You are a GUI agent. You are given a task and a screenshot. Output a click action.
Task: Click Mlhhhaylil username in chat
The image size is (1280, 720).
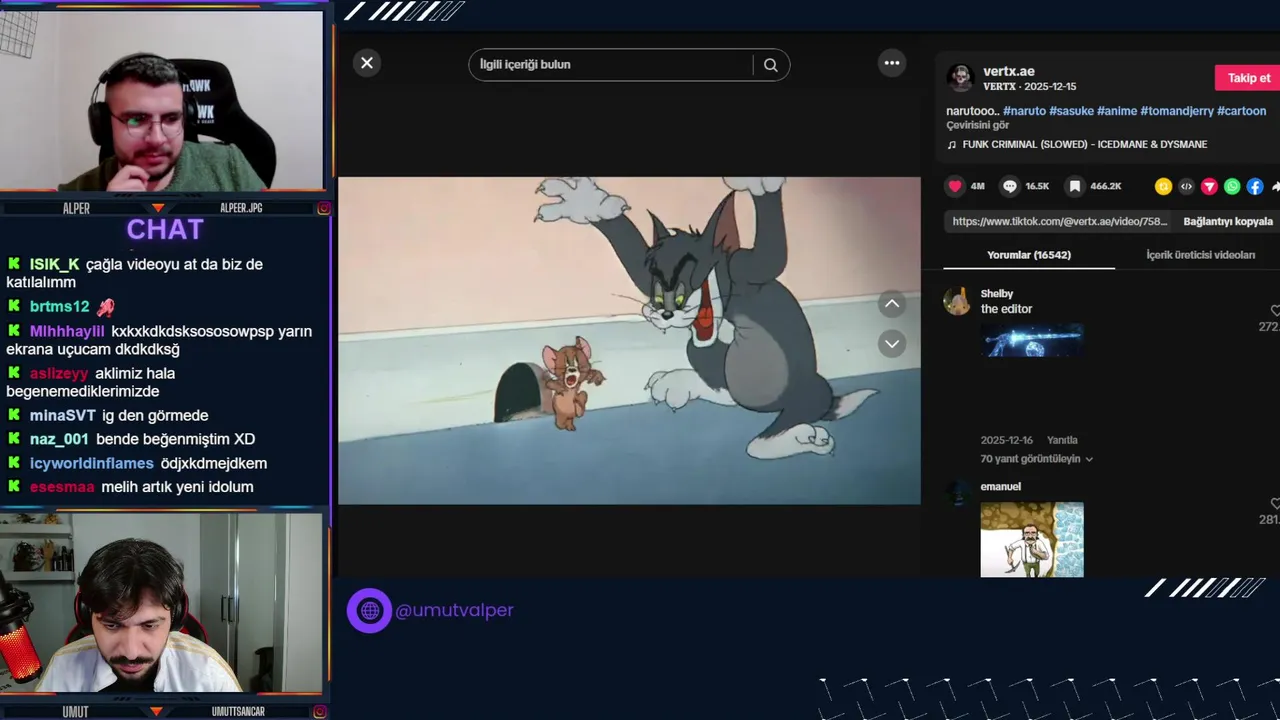(x=67, y=331)
